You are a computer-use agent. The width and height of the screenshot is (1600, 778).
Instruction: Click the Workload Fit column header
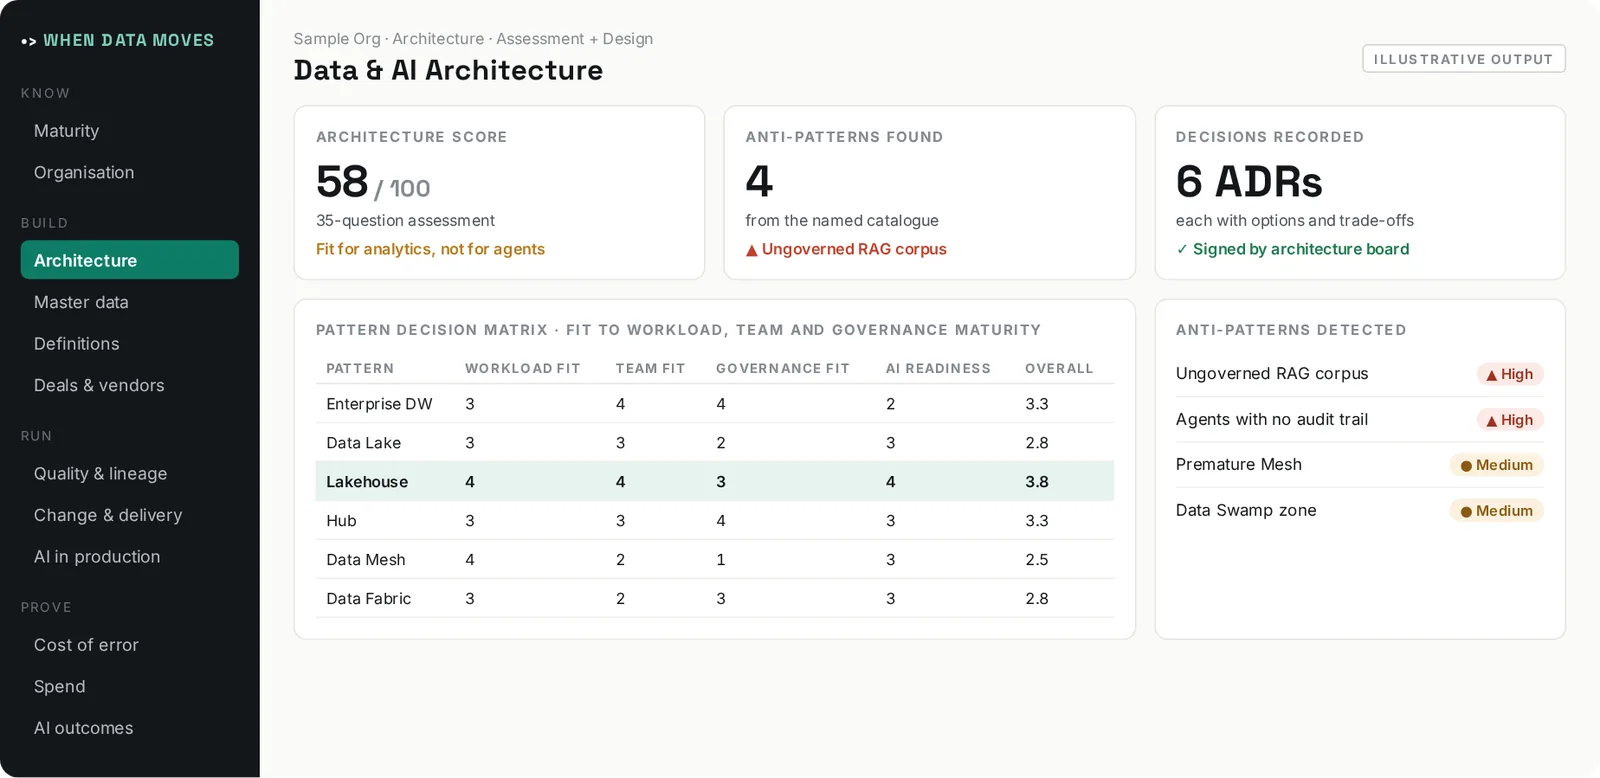[x=522, y=369]
